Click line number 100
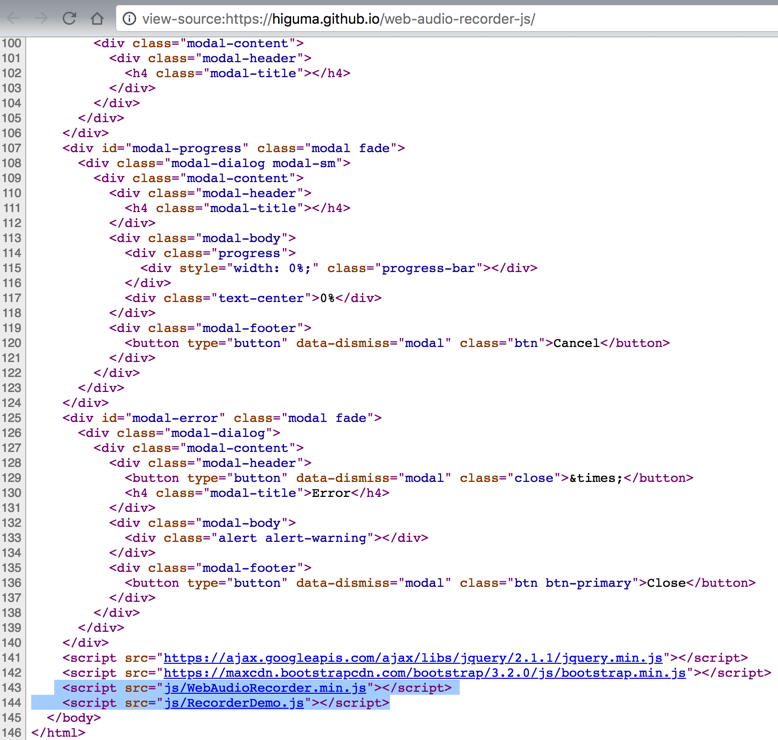 point(11,43)
